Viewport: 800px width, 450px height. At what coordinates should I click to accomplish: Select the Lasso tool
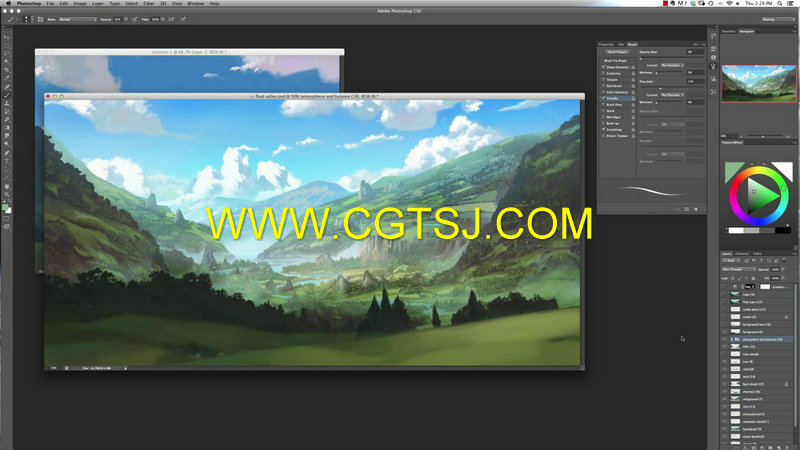(x=7, y=53)
